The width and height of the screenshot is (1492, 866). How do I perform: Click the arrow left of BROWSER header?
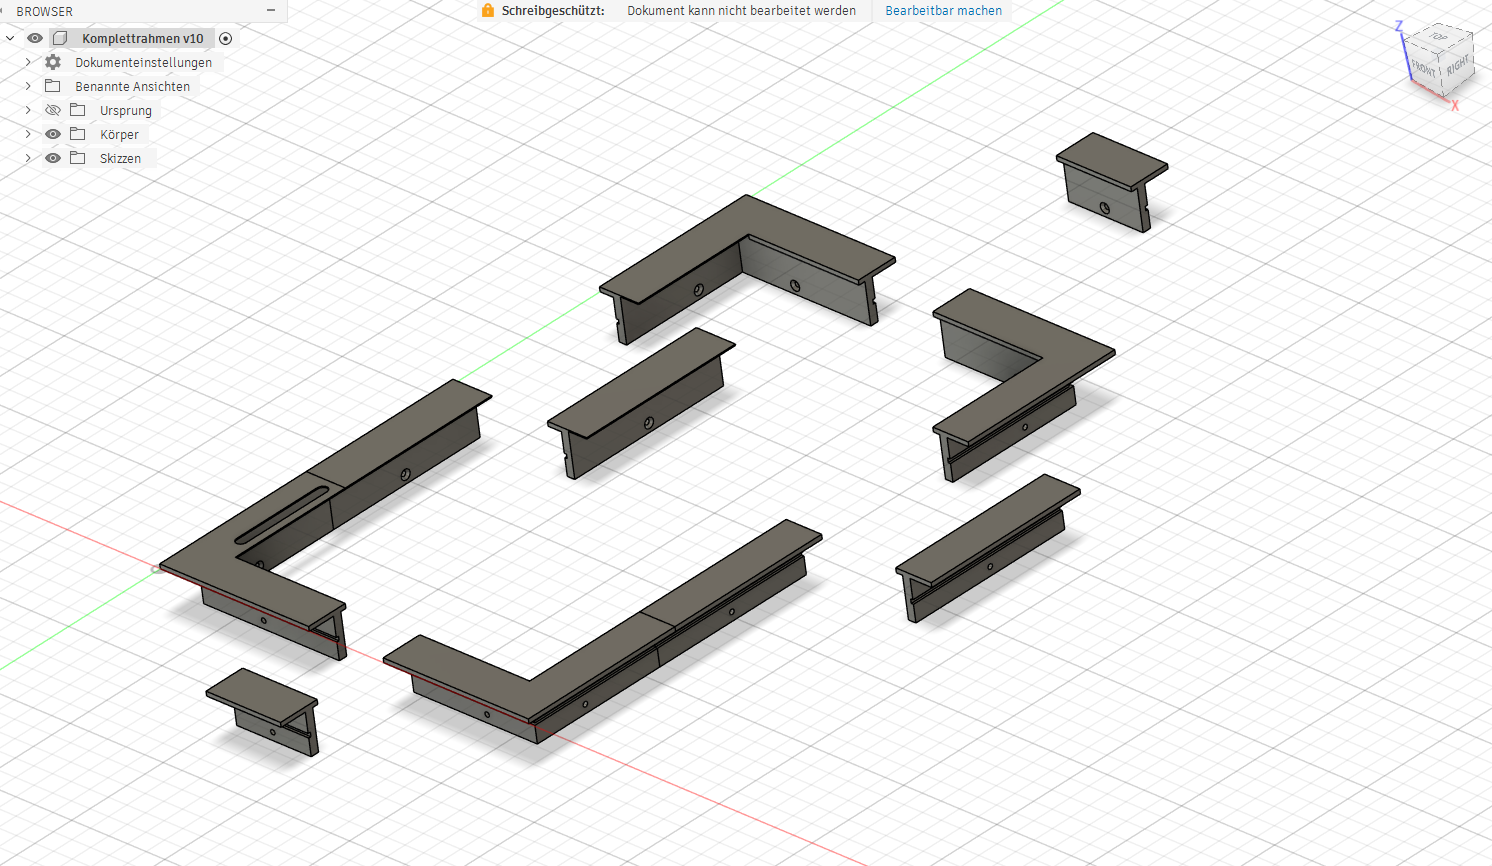[3, 11]
